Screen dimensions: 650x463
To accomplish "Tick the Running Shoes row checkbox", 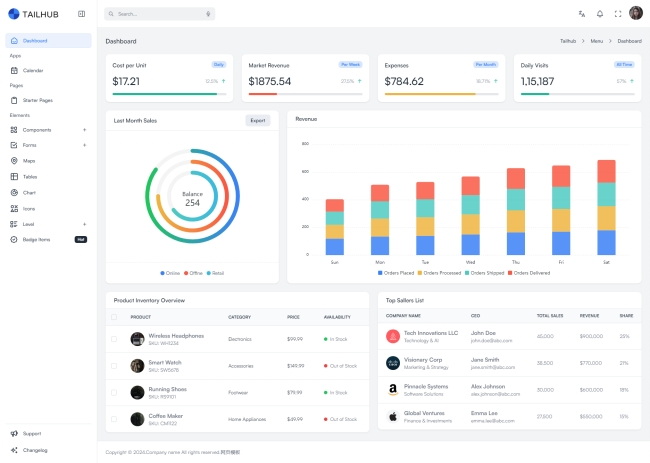I will click(x=114, y=392).
